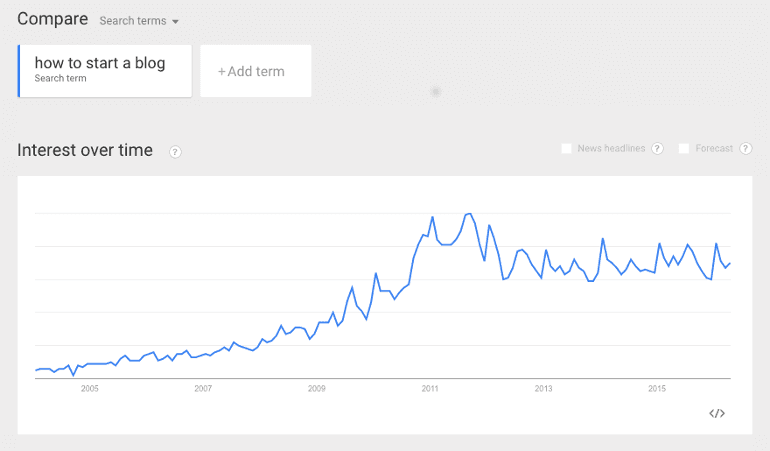770x451 pixels.
Task: Open the embed code icon below chart
Action: coord(717,413)
